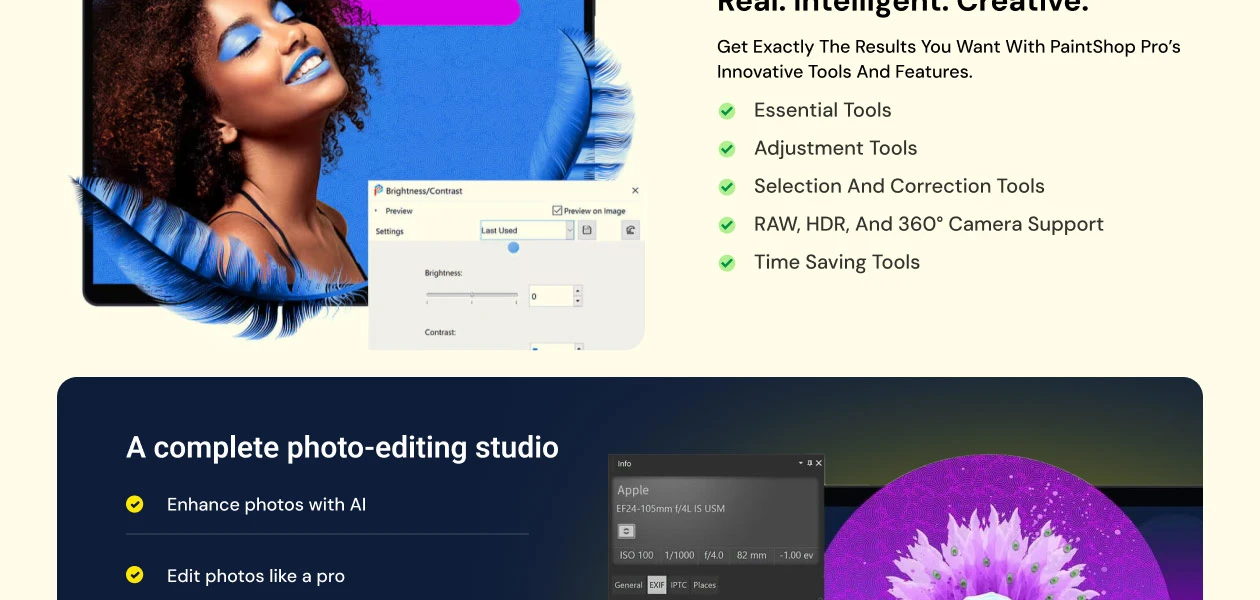The width and height of the screenshot is (1260, 600).
Task: Click the green checkmark beside Essential Tools
Action: pyautogui.click(x=727, y=110)
